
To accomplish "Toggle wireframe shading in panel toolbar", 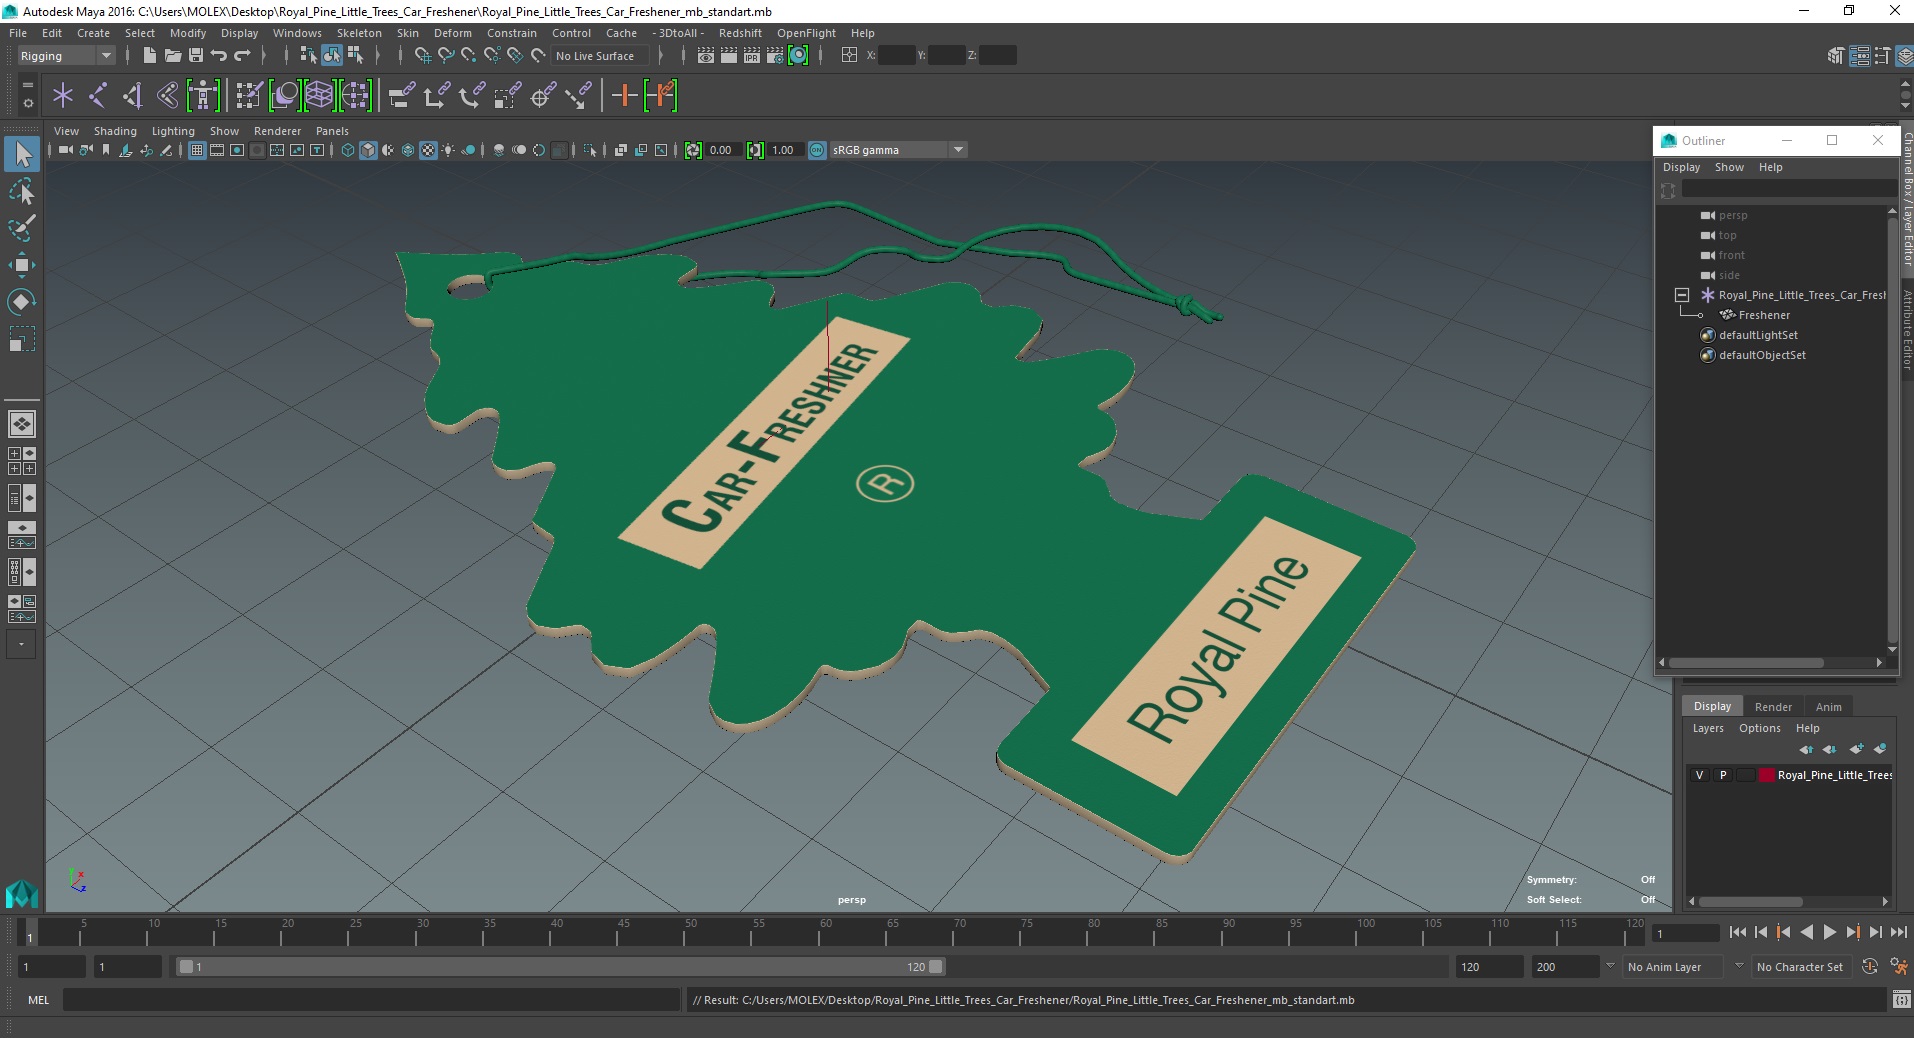I will tap(347, 150).
